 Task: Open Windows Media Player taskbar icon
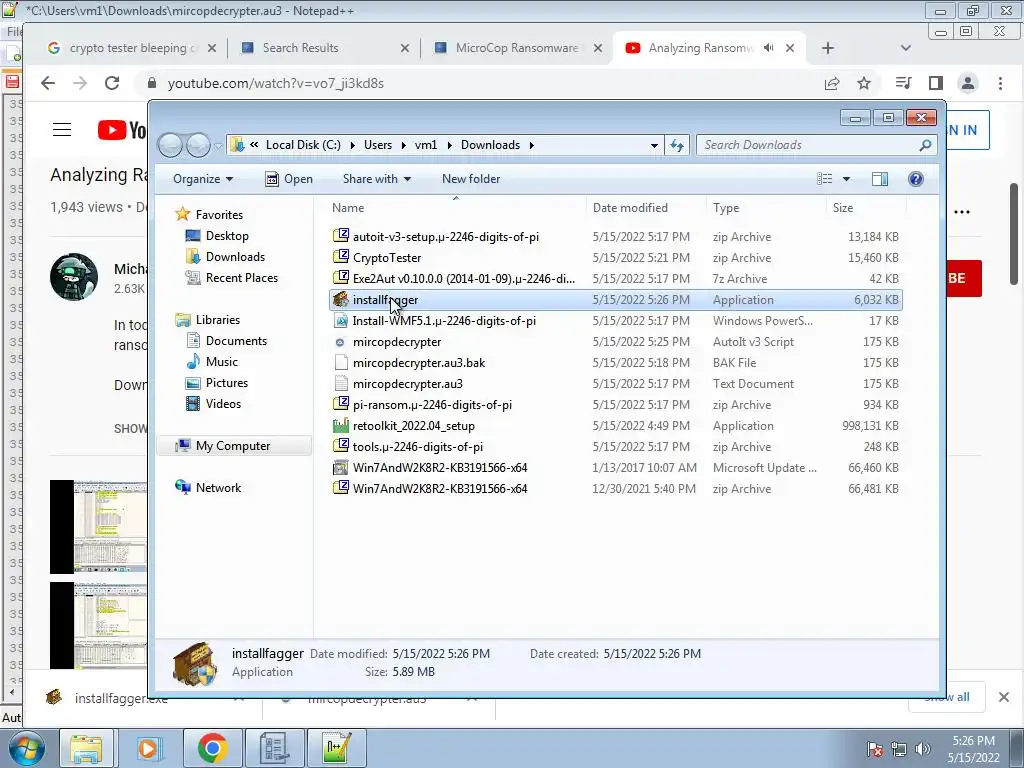[x=150, y=748]
